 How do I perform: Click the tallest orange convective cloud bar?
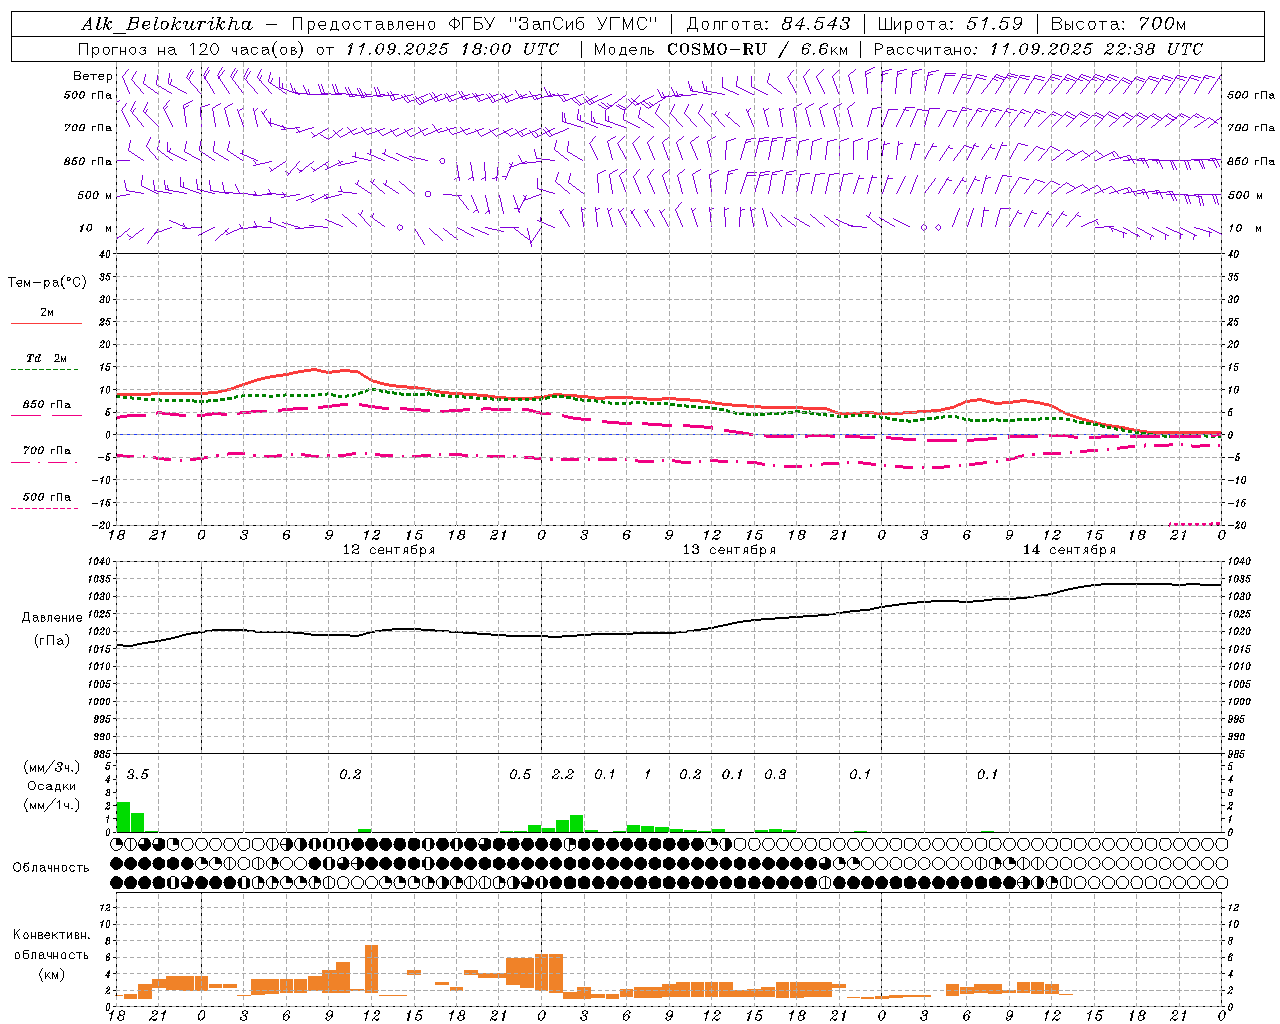(372, 968)
